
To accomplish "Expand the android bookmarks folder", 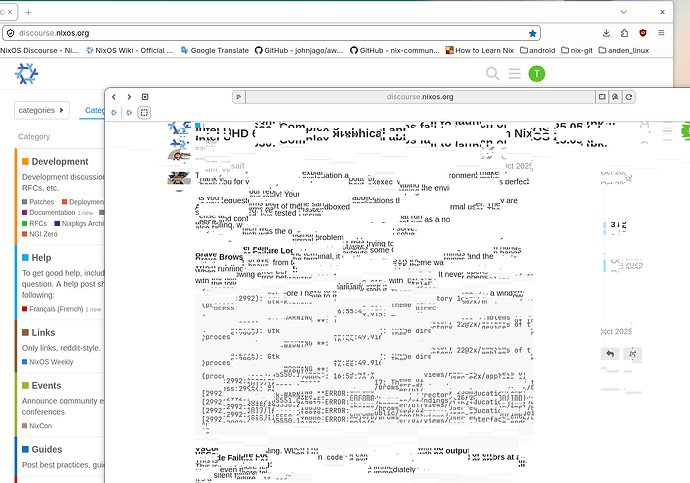I will (x=538, y=51).
